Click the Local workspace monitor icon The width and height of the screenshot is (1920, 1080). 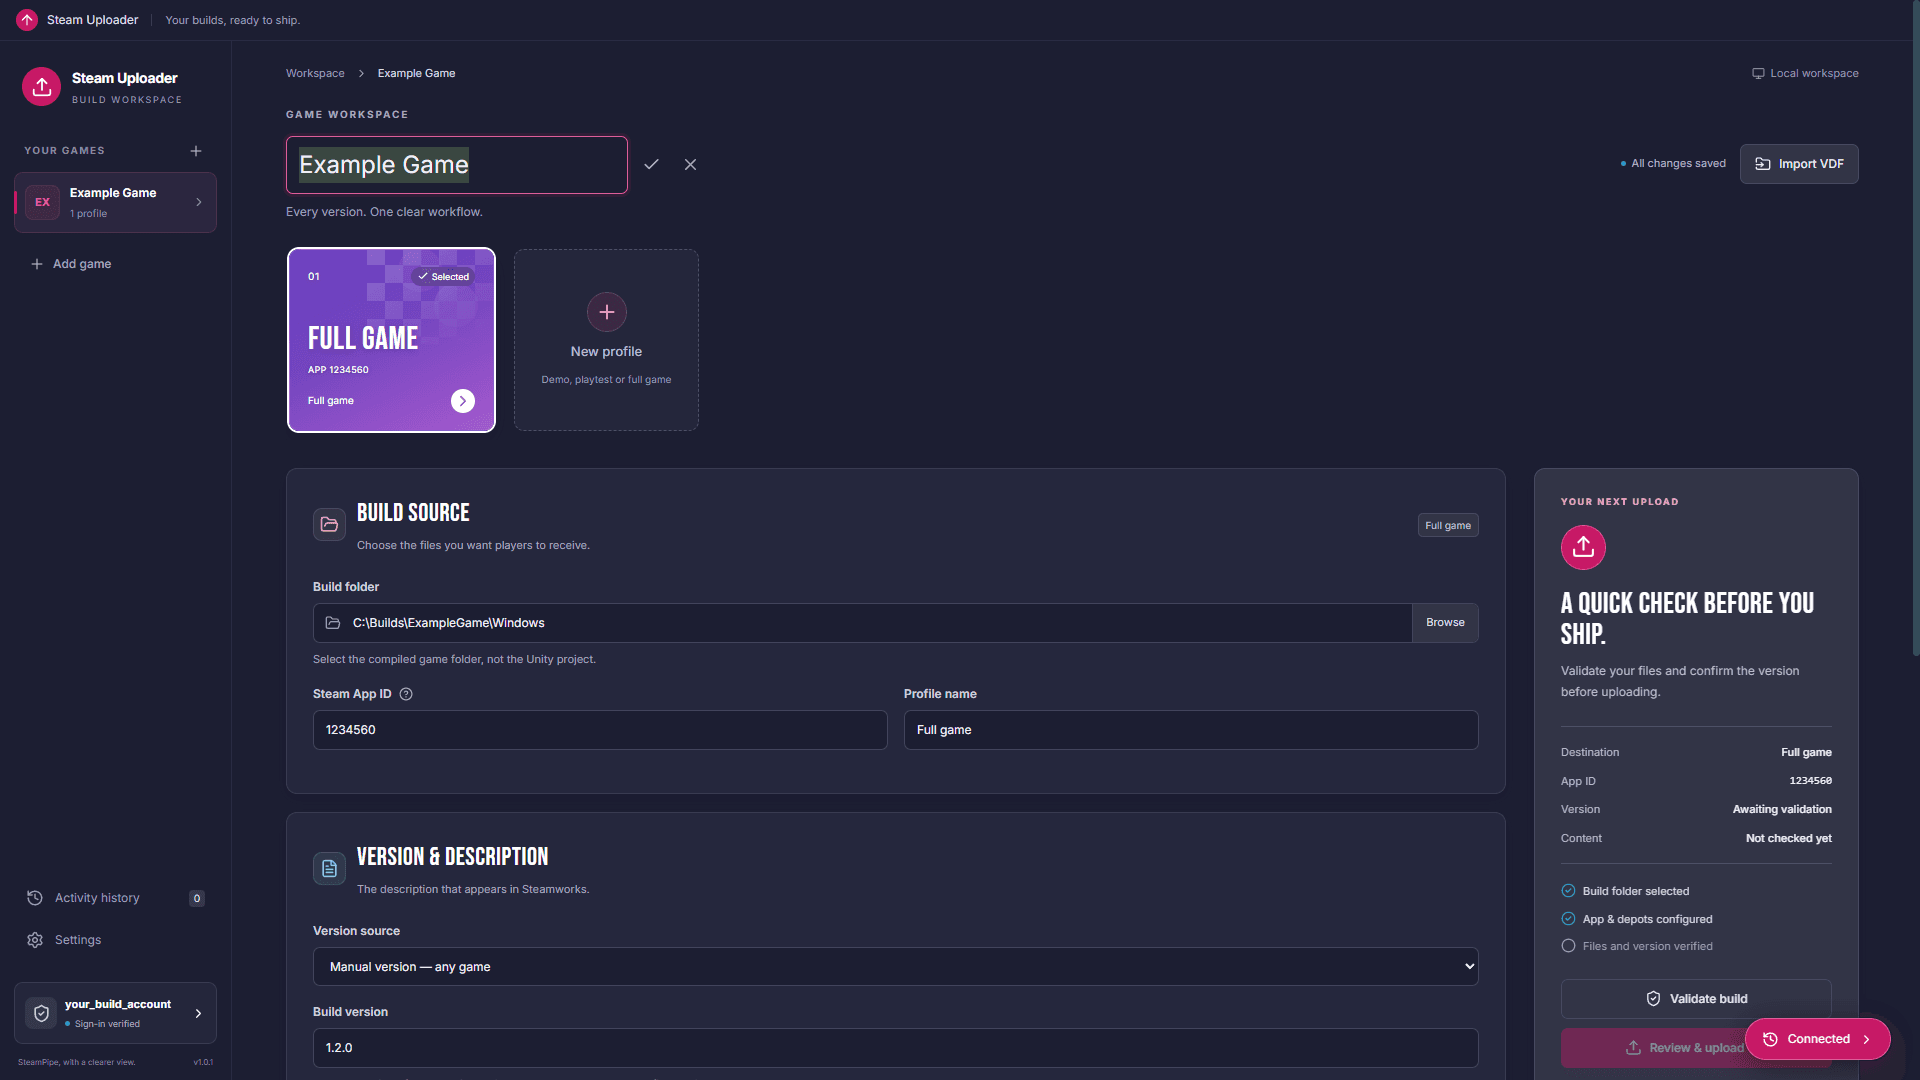(1758, 73)
